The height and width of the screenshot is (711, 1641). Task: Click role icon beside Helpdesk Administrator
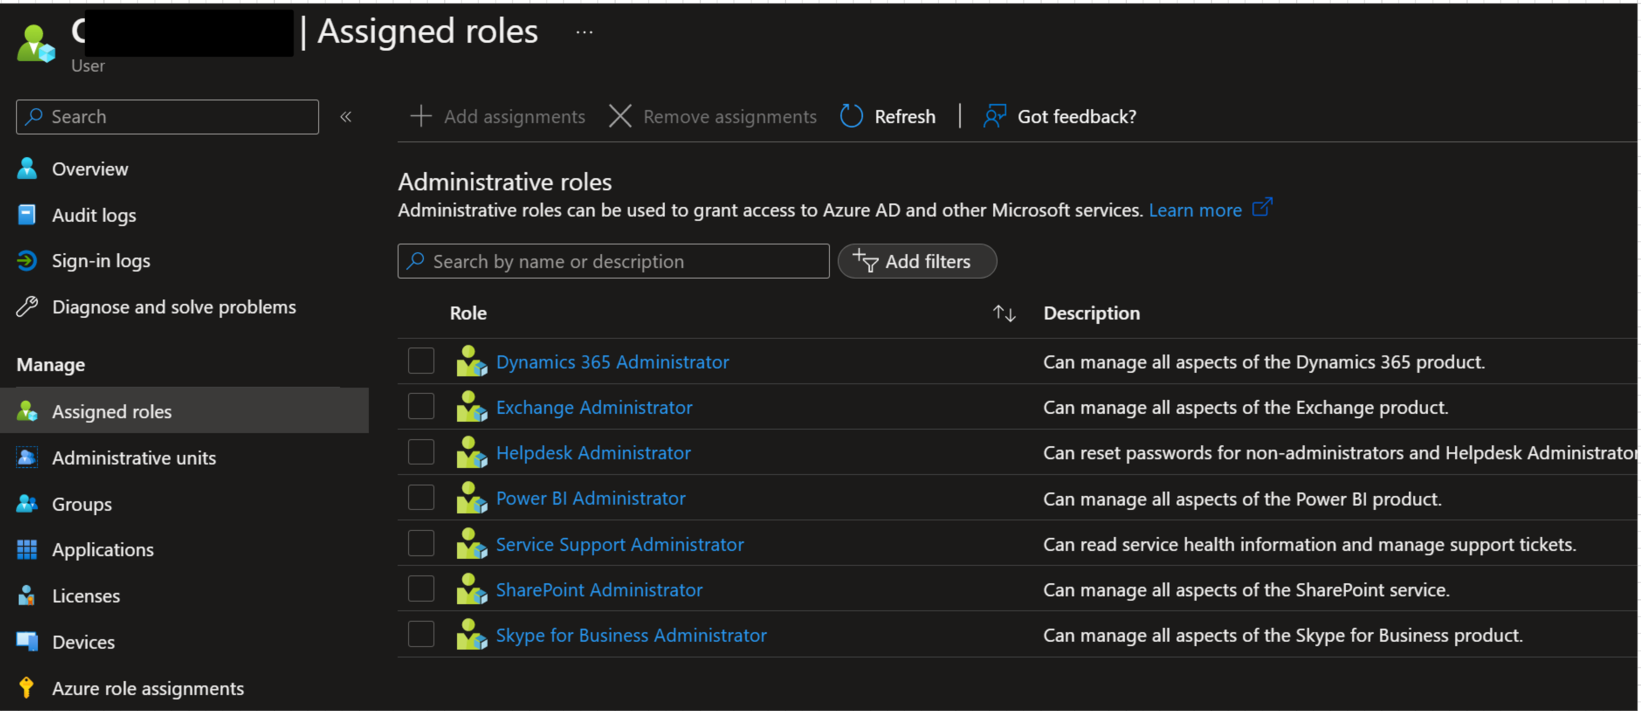coord(471,452)
